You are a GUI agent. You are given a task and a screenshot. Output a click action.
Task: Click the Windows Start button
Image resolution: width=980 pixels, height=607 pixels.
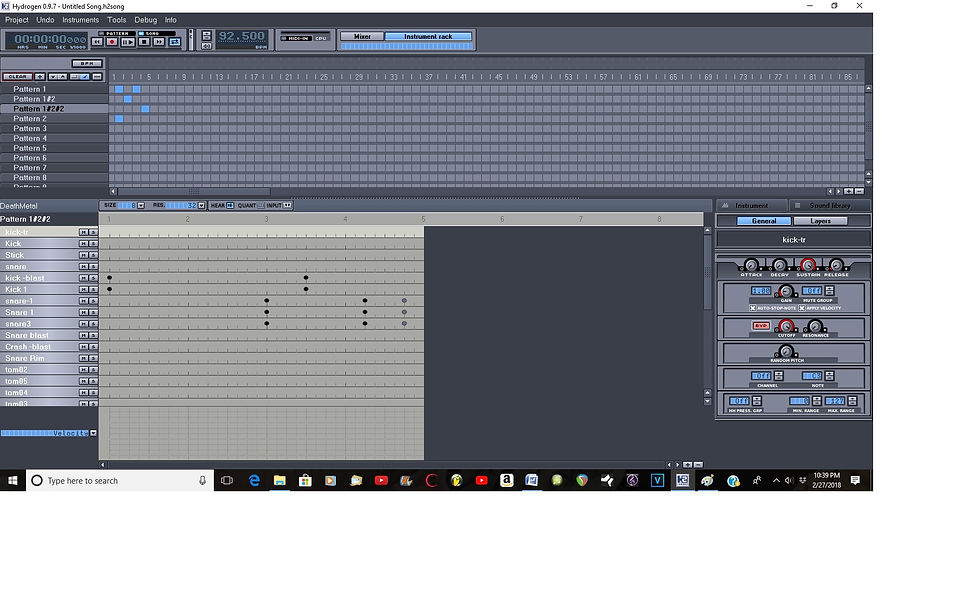click(12, 480)
